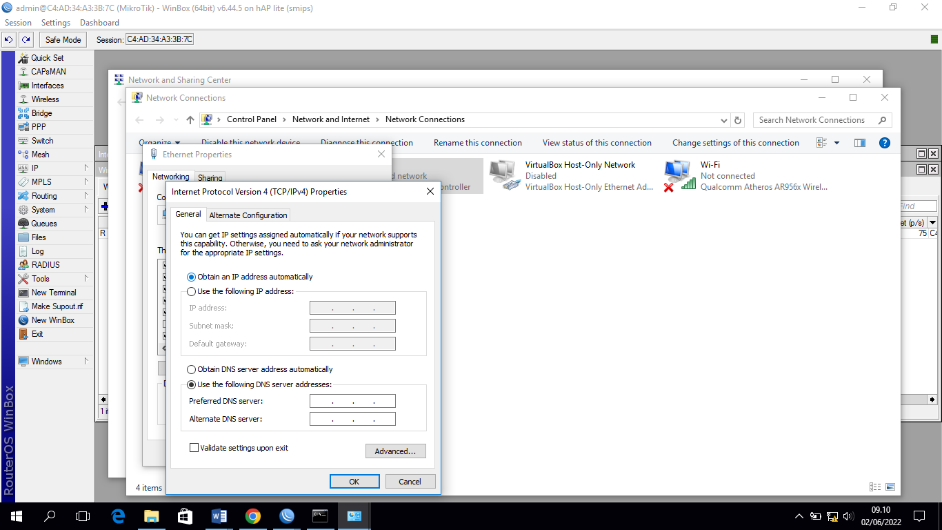Select VirtualBox Host-Only Network adapter
The width and height of the screenshot is (942, 530).
tap(571, 175)
